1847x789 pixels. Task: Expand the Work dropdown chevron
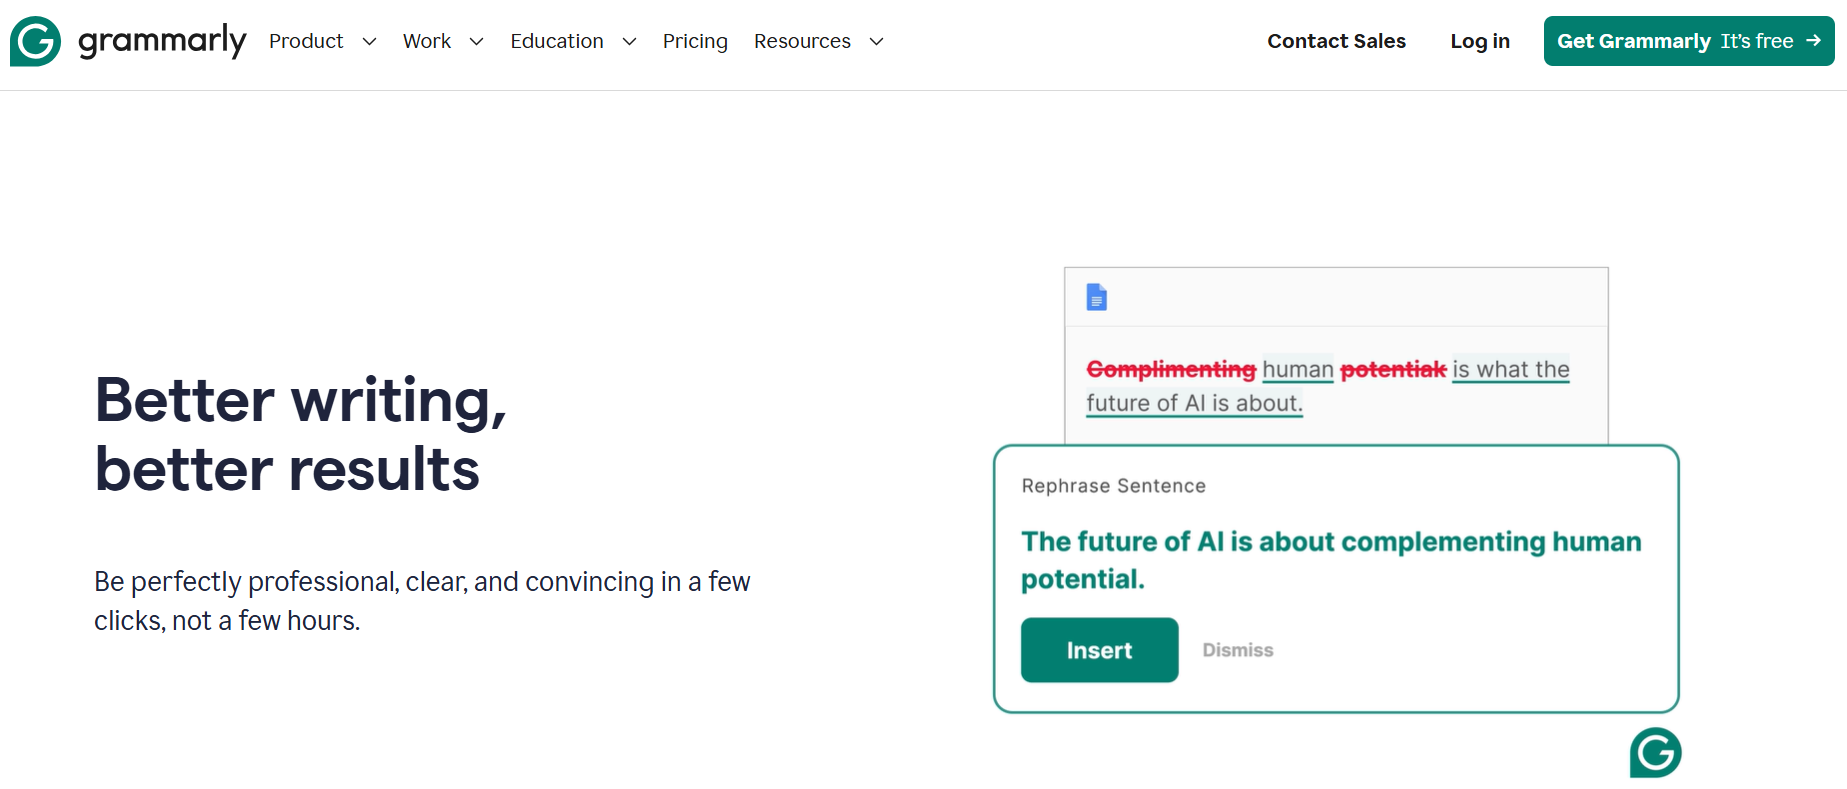[x=476, y=42]
